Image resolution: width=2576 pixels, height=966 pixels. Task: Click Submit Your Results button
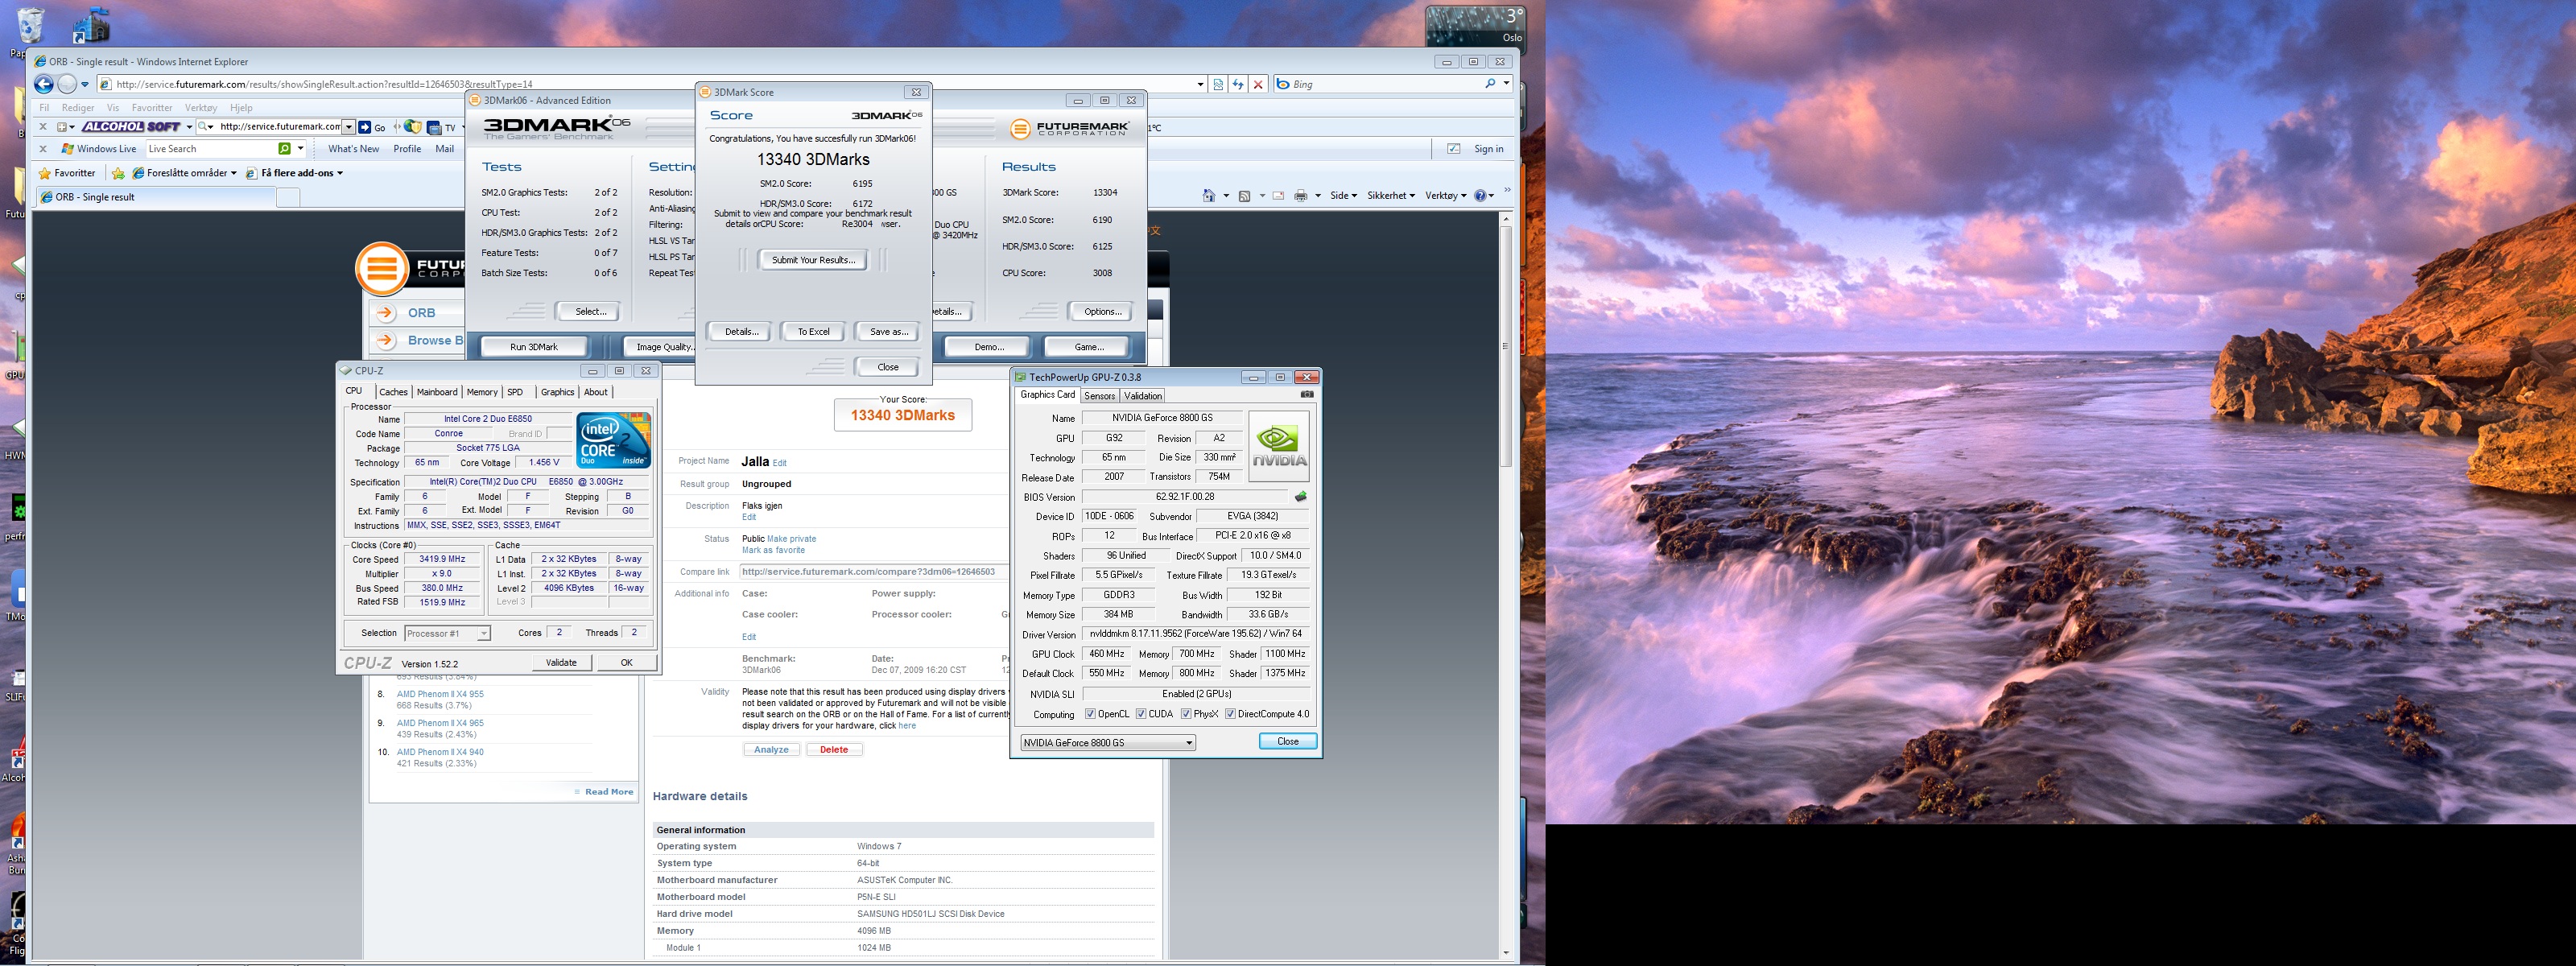pyautogui.click(x=813, y=260)
